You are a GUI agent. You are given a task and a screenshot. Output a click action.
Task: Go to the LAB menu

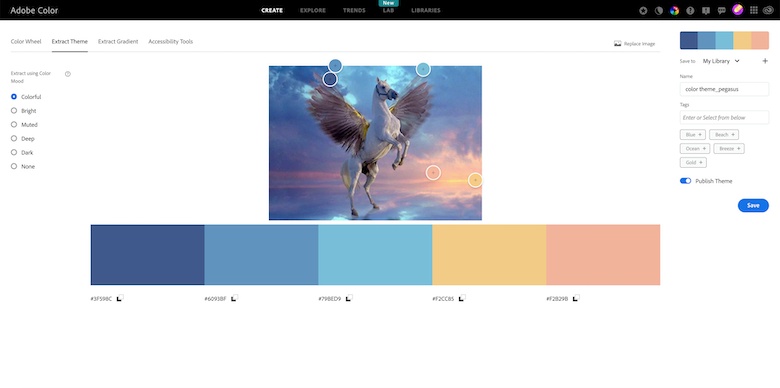point(388,10)
